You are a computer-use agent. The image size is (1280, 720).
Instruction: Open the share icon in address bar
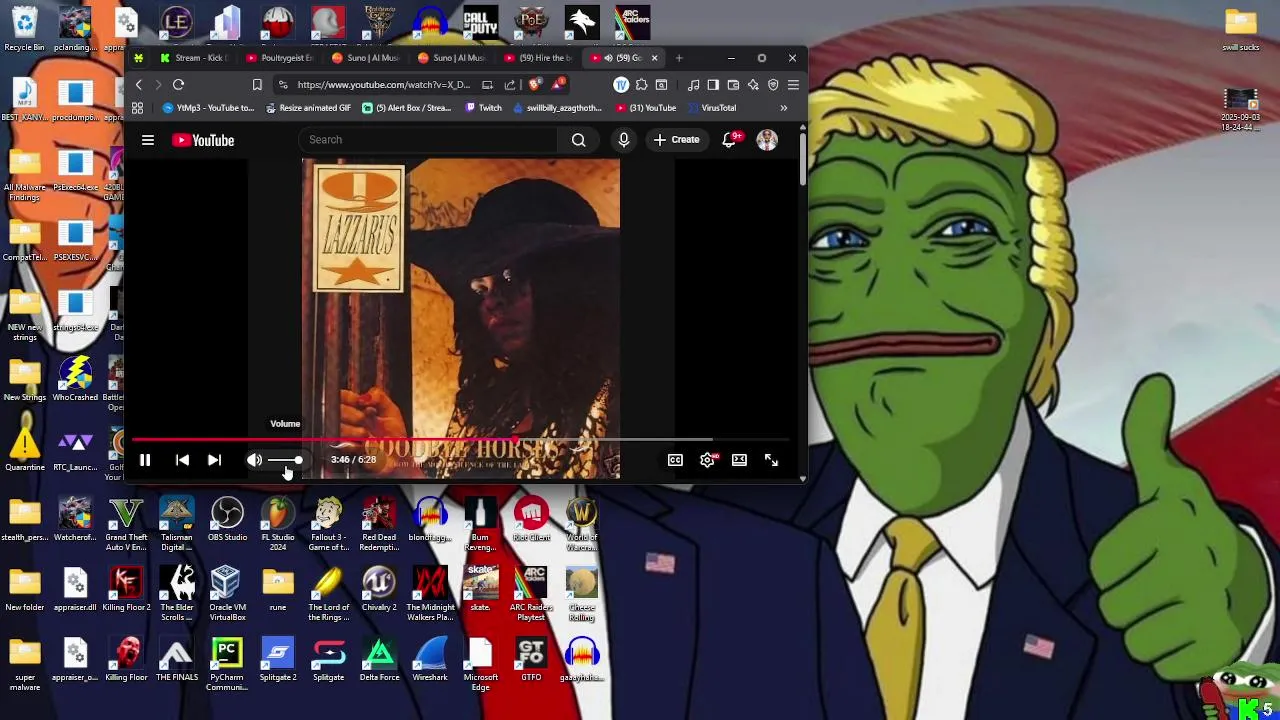[510, 85]
